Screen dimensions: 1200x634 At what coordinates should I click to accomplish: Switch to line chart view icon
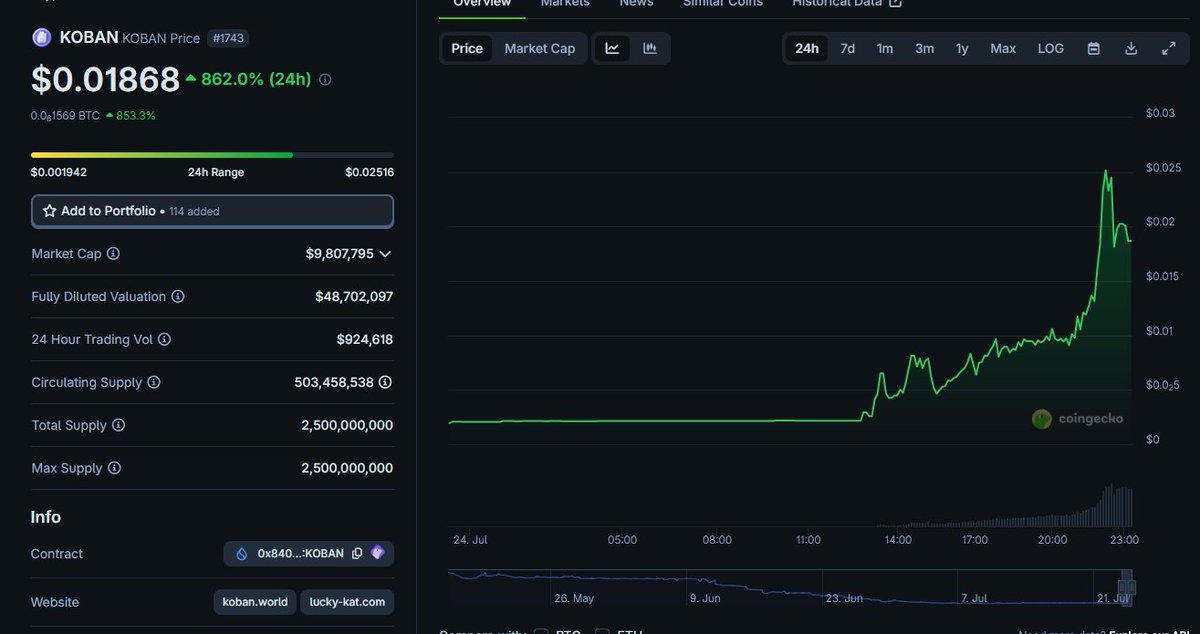tap(612, 48)
